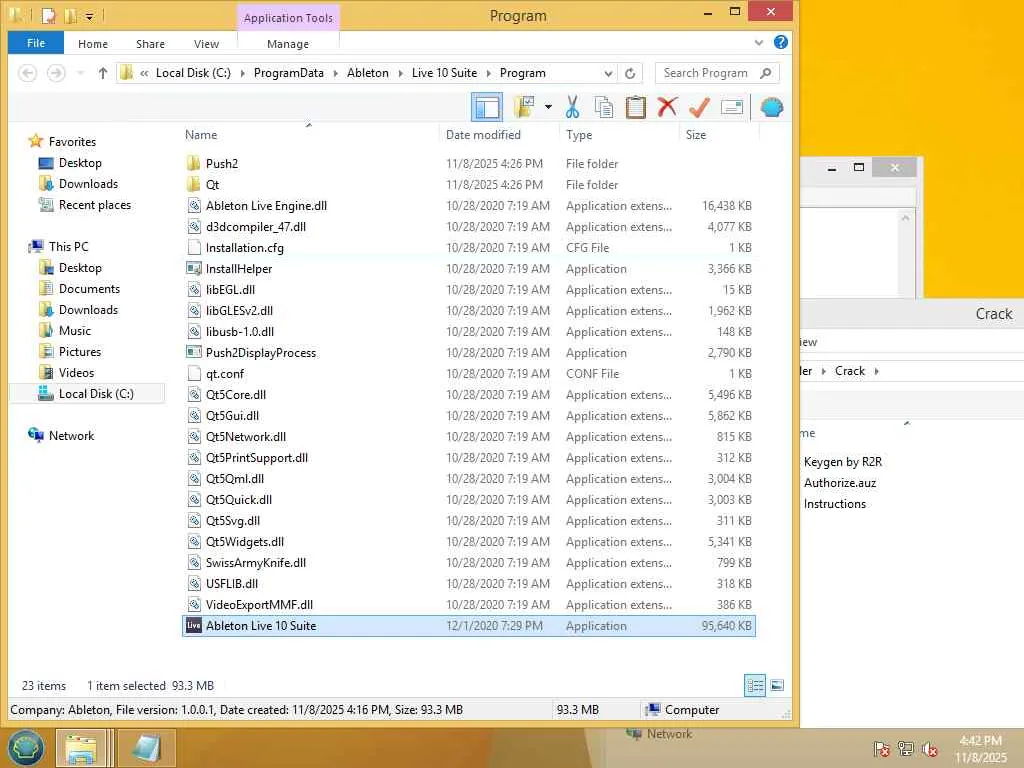
Task: Open the File ribbon tab
Action: [36, 43]
